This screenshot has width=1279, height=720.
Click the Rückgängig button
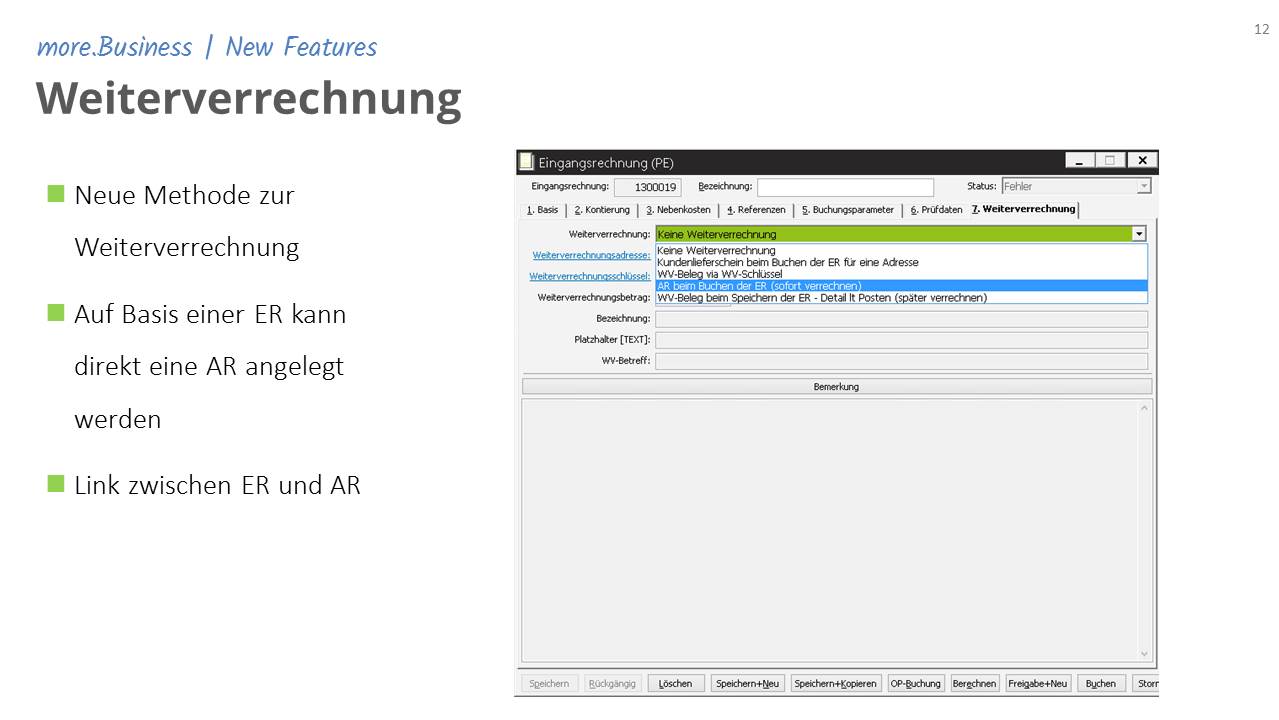coord(611,684)
